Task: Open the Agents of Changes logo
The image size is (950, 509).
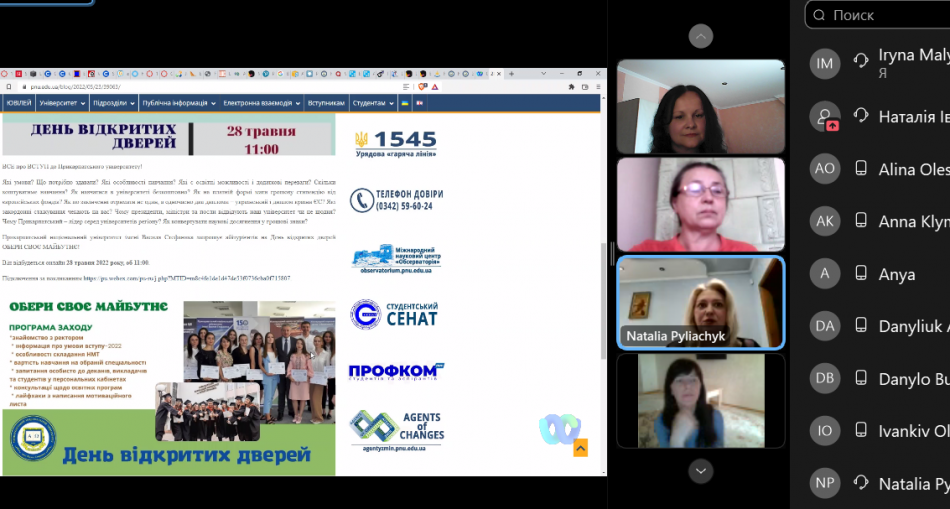Action: (x=396, y=430)
